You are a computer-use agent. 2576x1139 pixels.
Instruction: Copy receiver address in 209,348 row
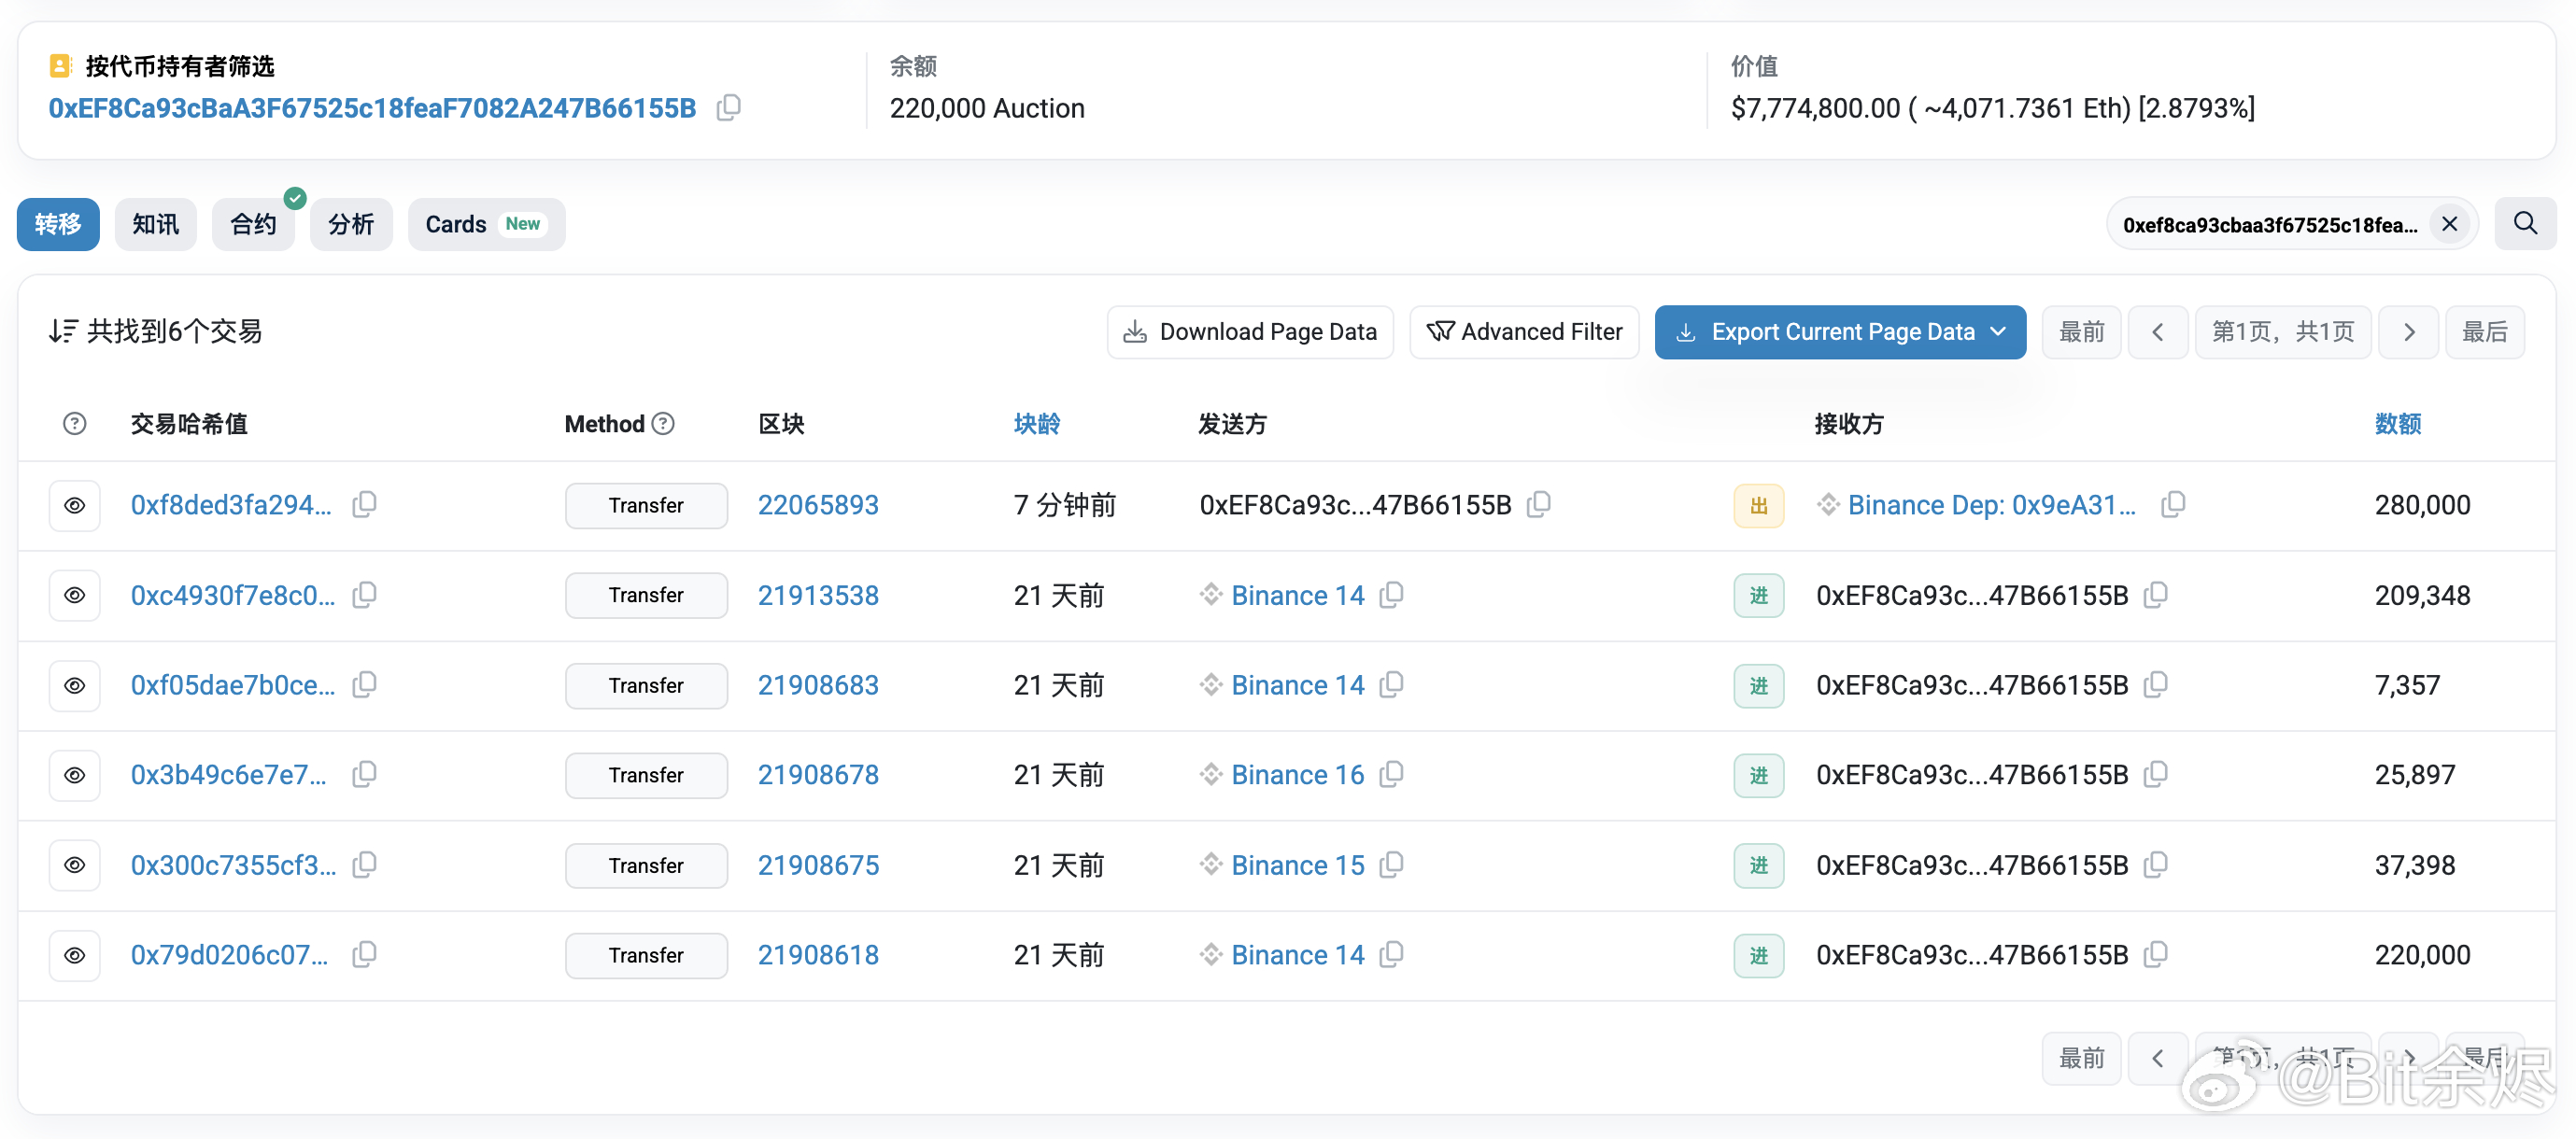coord(2156,595)
